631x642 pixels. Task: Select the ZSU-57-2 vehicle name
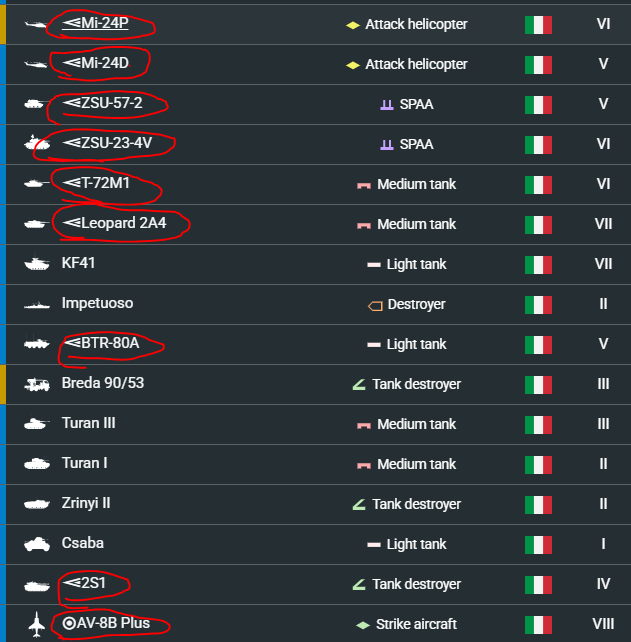(x=102, y=103)
